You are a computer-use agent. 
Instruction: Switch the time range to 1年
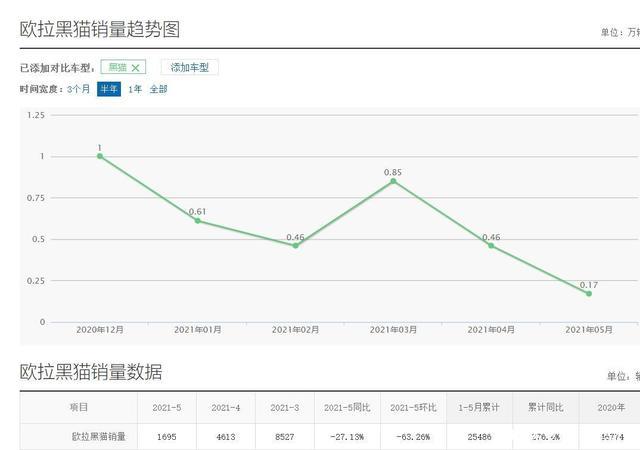point(135,89)
